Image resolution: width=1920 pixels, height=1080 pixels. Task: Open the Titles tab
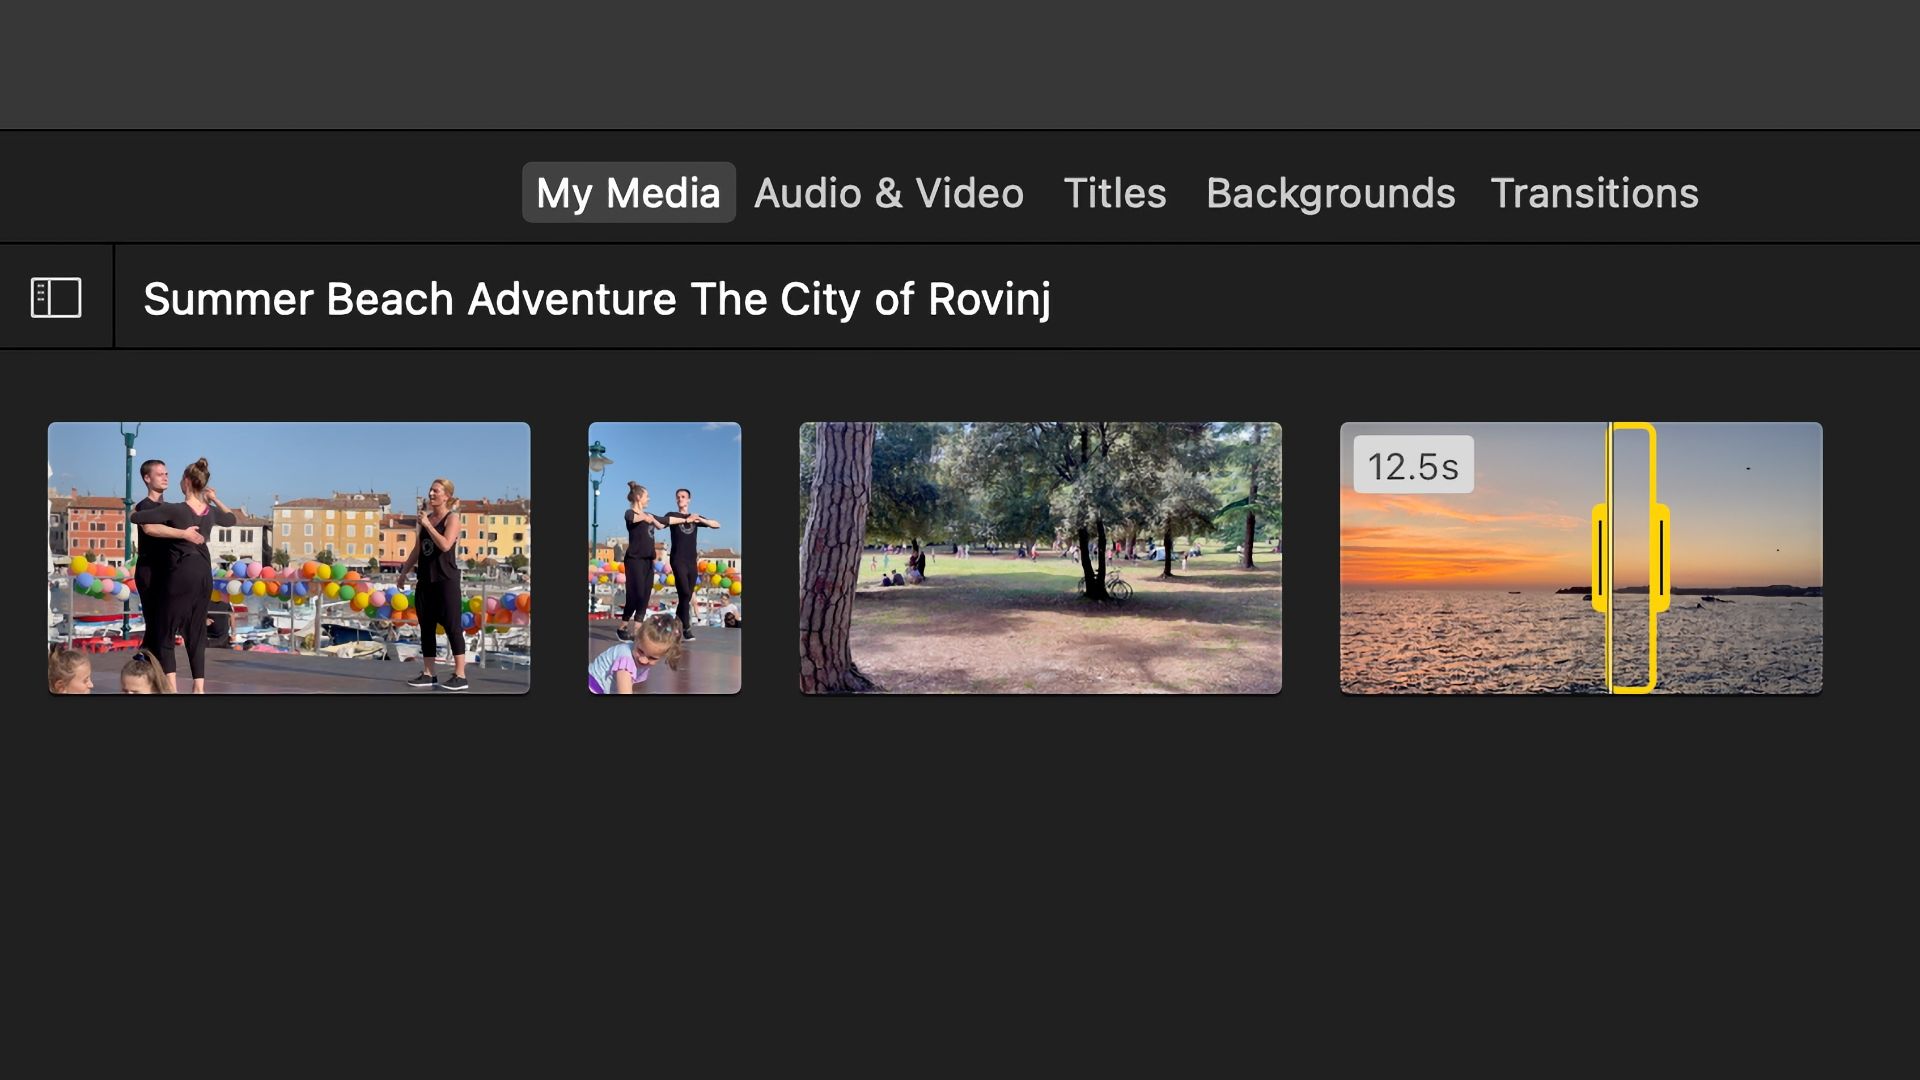(x=1114, y=192)
